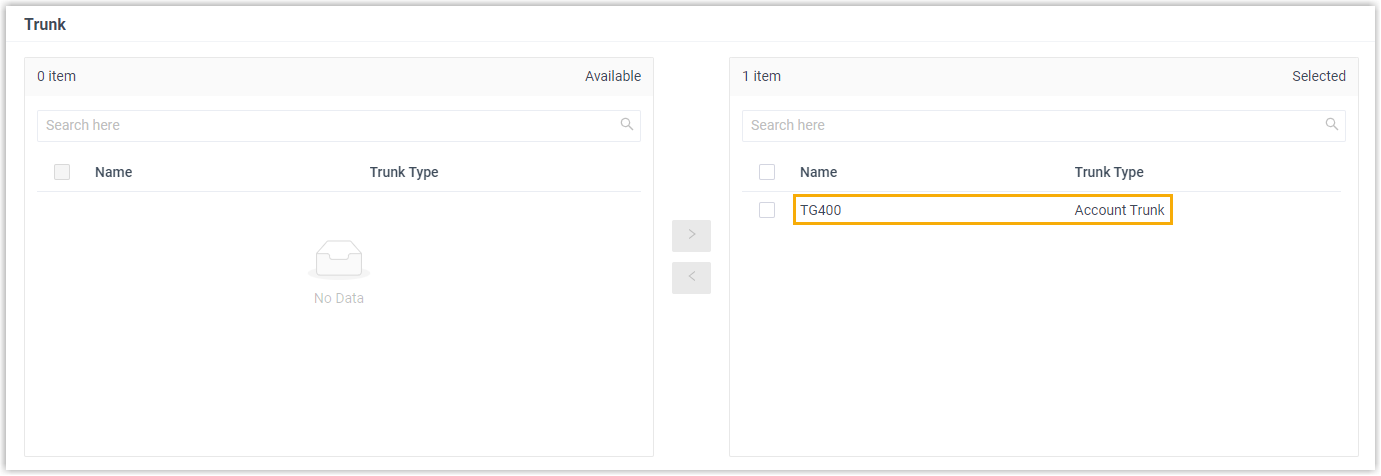Image resolution: width=1381 pixels, height=476 pixels.
Task: Focus the Selected panel search field
Action: (x=1044, y=125)
